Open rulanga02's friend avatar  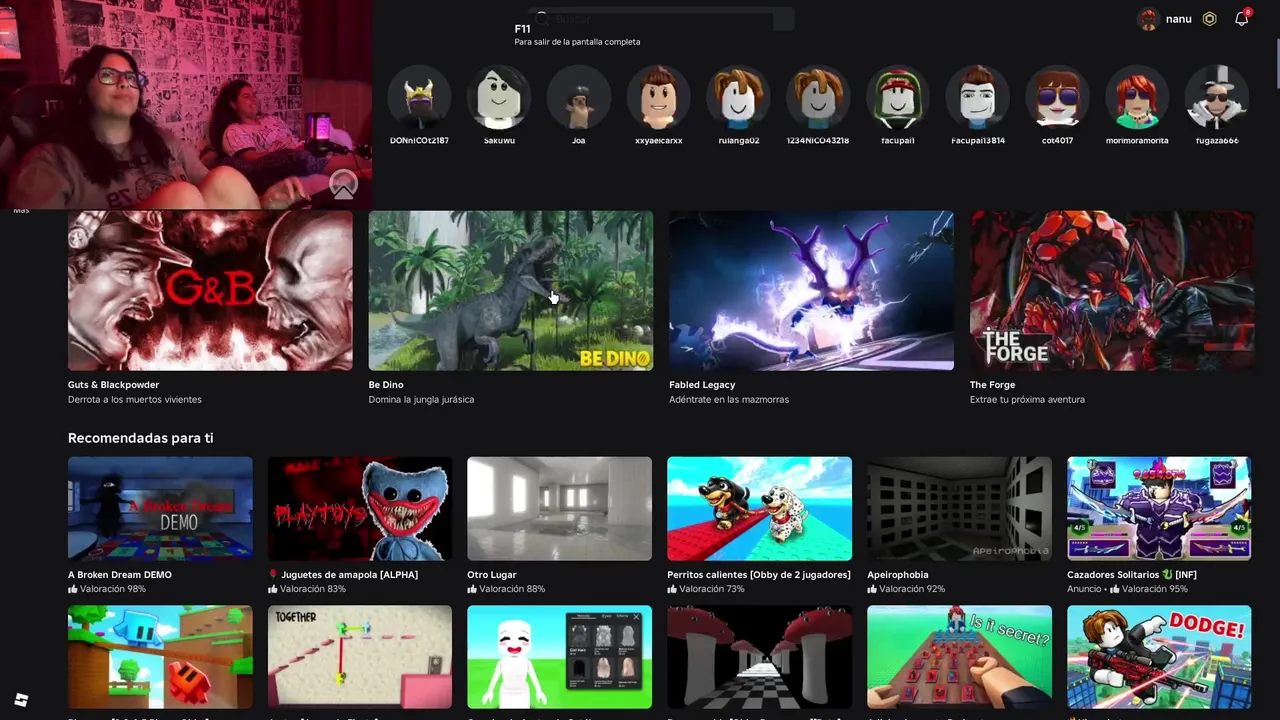click(x=738, y=98)
